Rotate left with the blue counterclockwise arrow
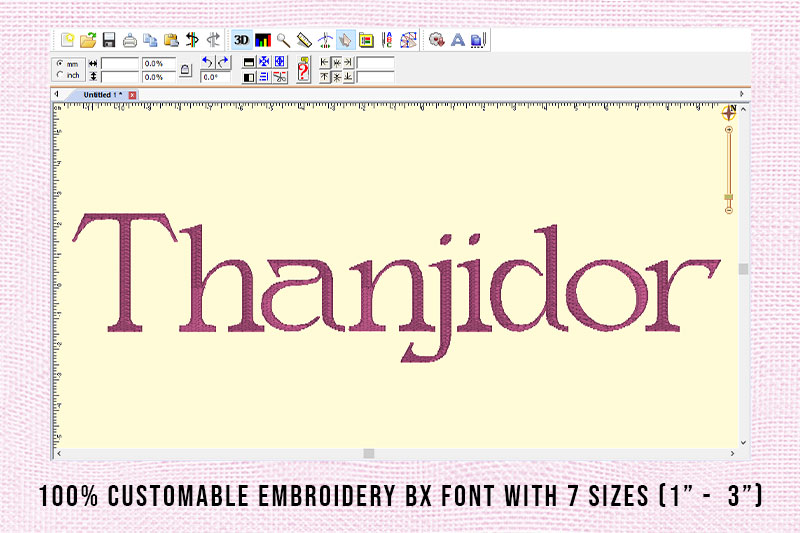The image size is (800, 533). tap(207, 62)
